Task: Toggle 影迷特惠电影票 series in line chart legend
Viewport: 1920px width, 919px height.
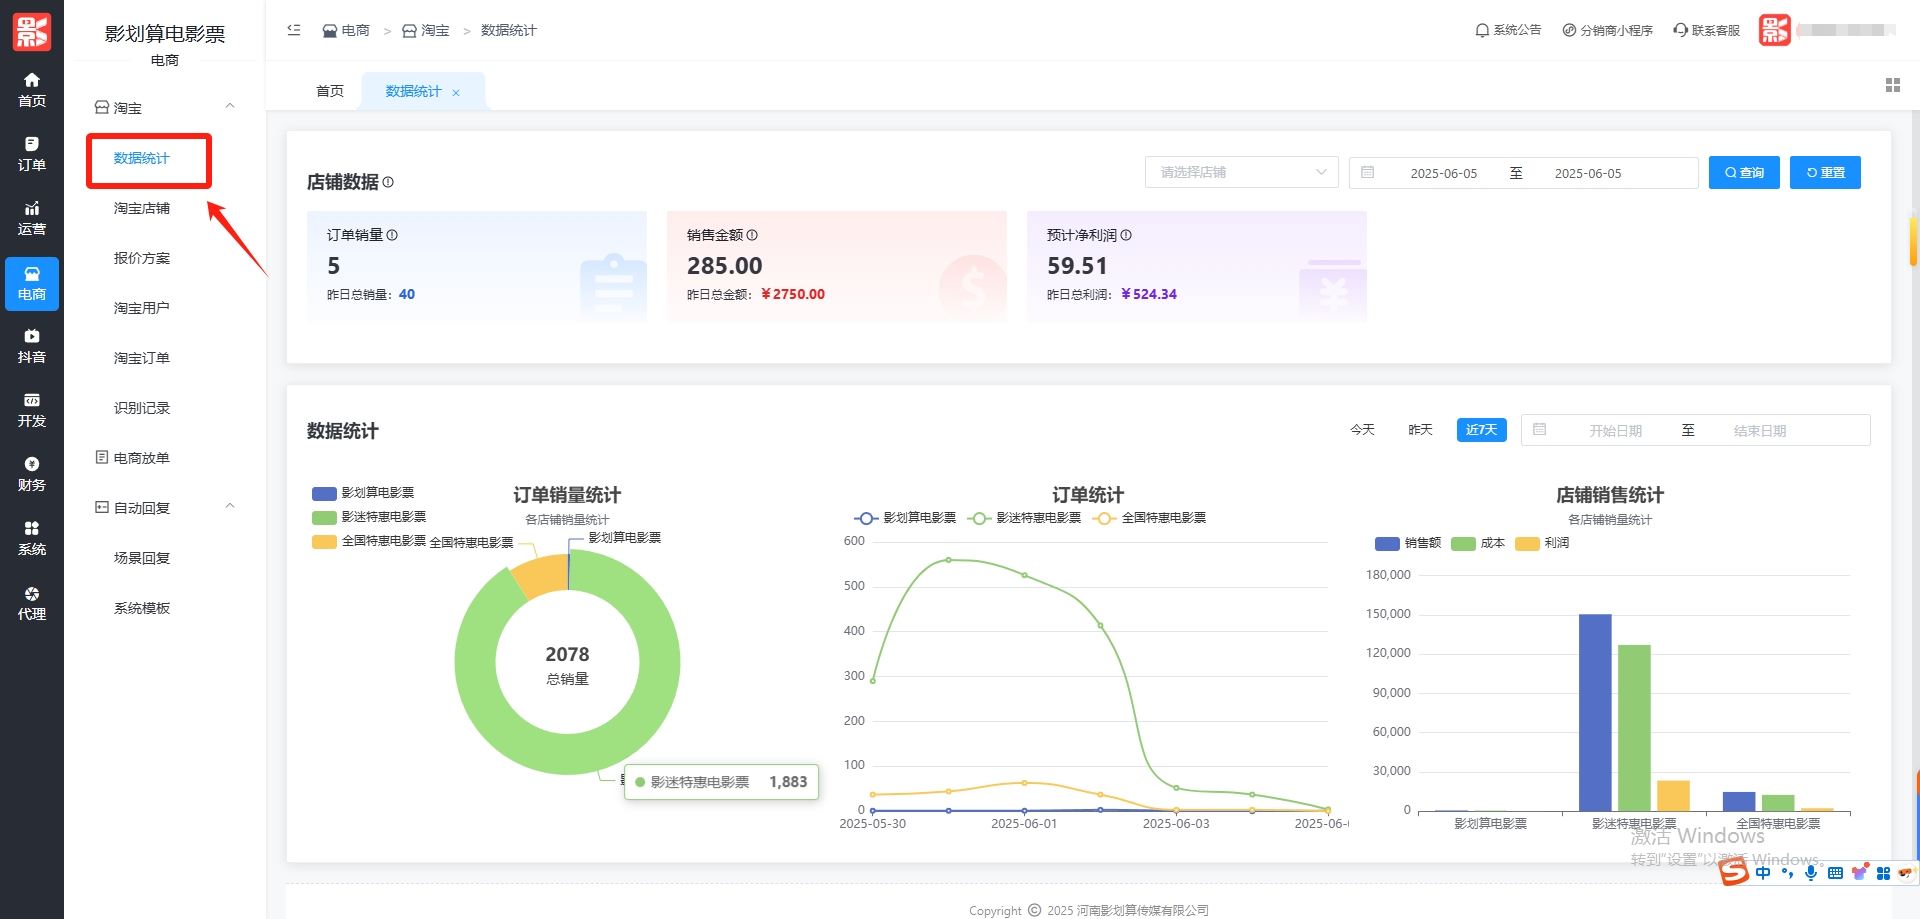Action: point(1024,518)
